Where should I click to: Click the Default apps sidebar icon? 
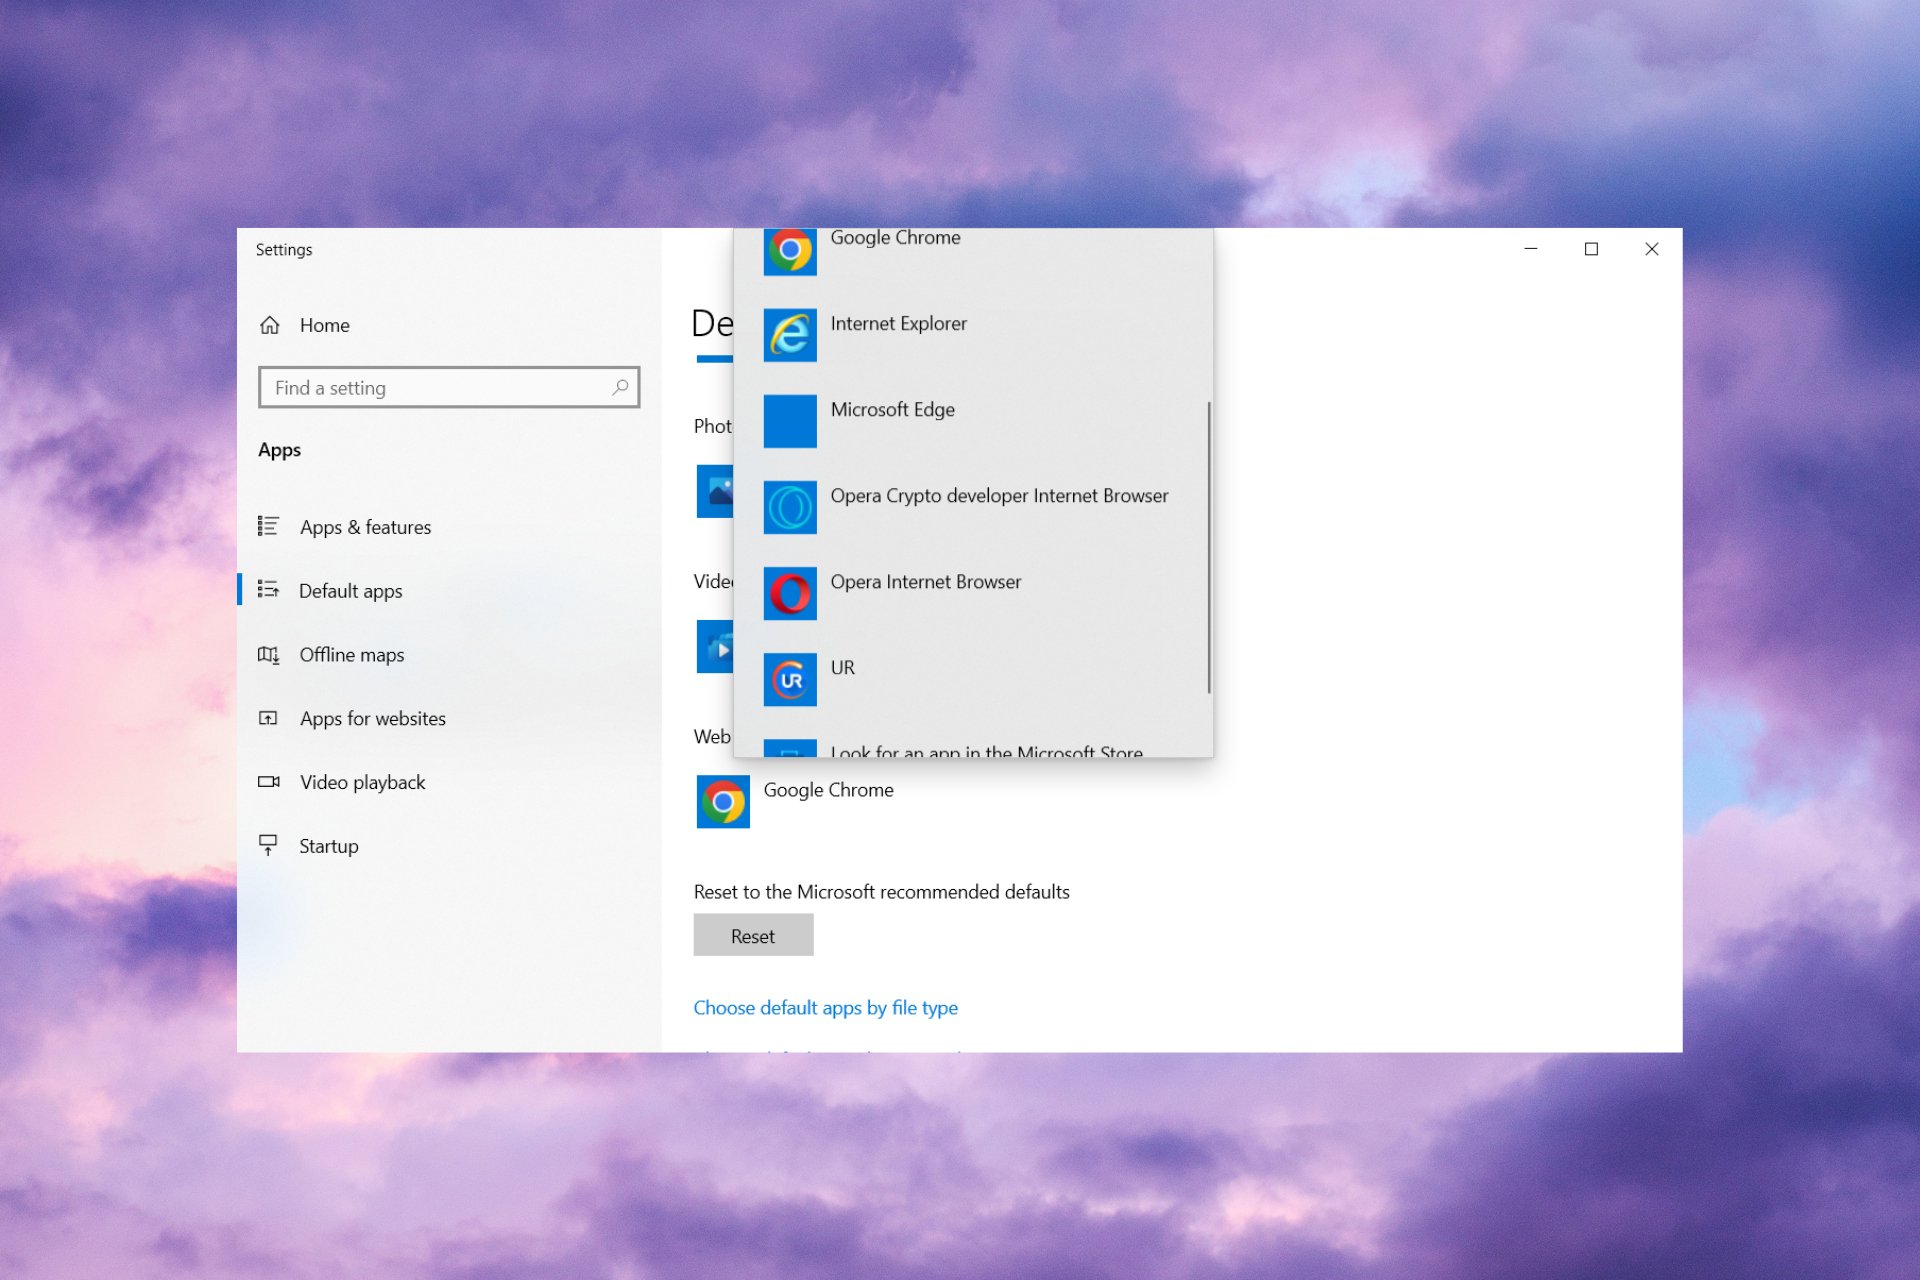[x=268, y=590]
